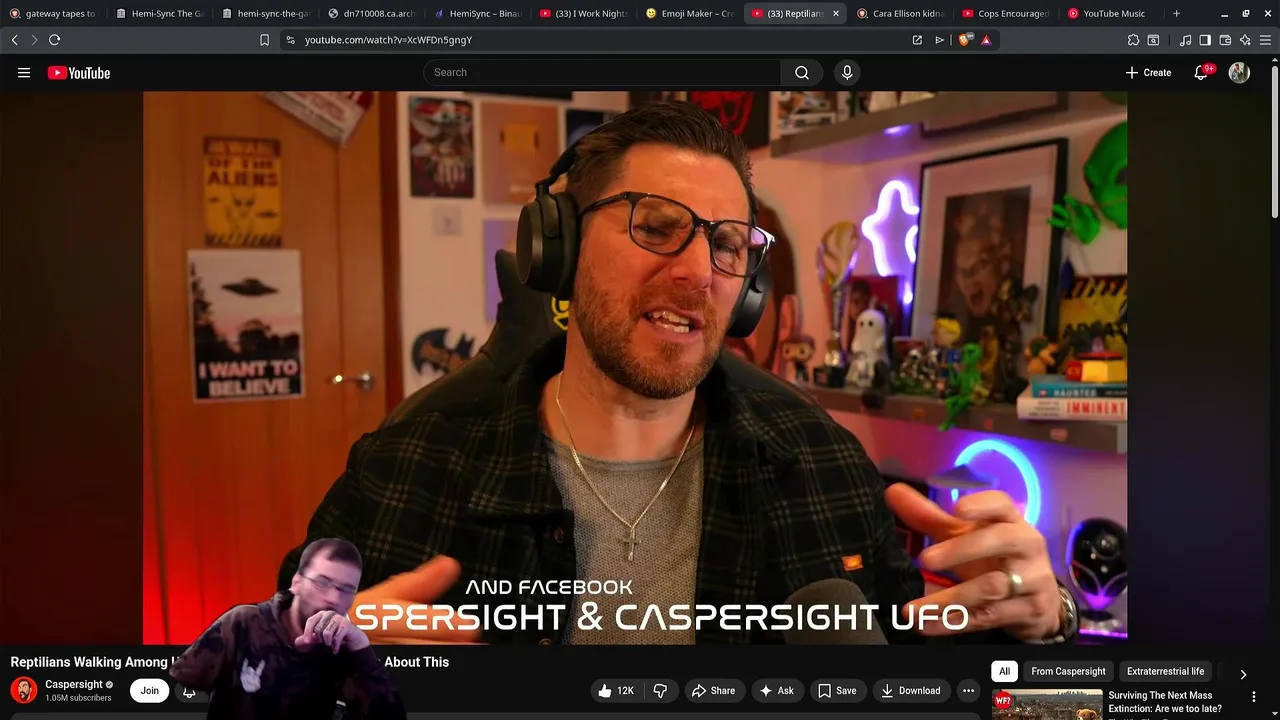This screenshot has height=720, width=1280.
Task: Open the Brave Shields lion icon
Action: 964,40
